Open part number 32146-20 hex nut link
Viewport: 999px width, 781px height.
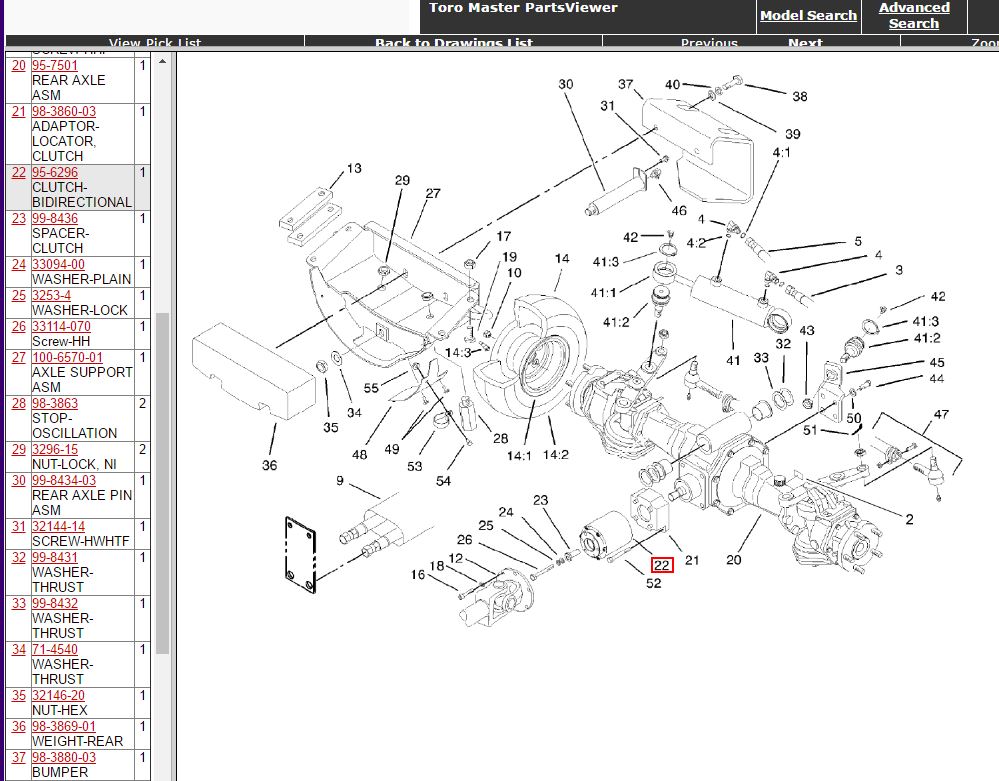tap(58, 696)
